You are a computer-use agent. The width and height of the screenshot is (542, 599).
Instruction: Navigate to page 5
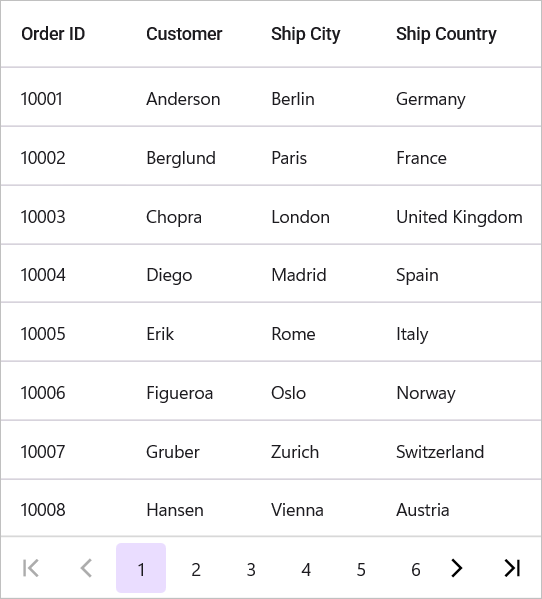(x=361, y=568)
